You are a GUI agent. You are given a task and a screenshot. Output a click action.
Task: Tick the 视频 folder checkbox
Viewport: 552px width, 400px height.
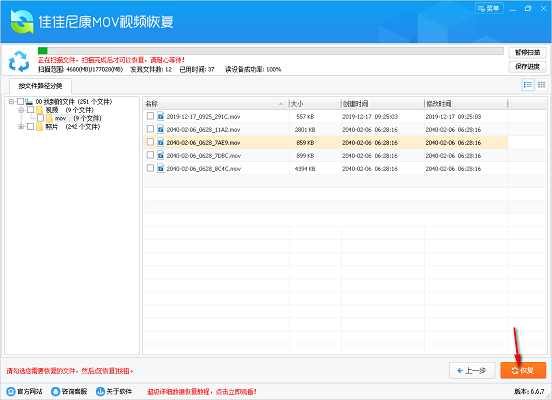[31, 110]
